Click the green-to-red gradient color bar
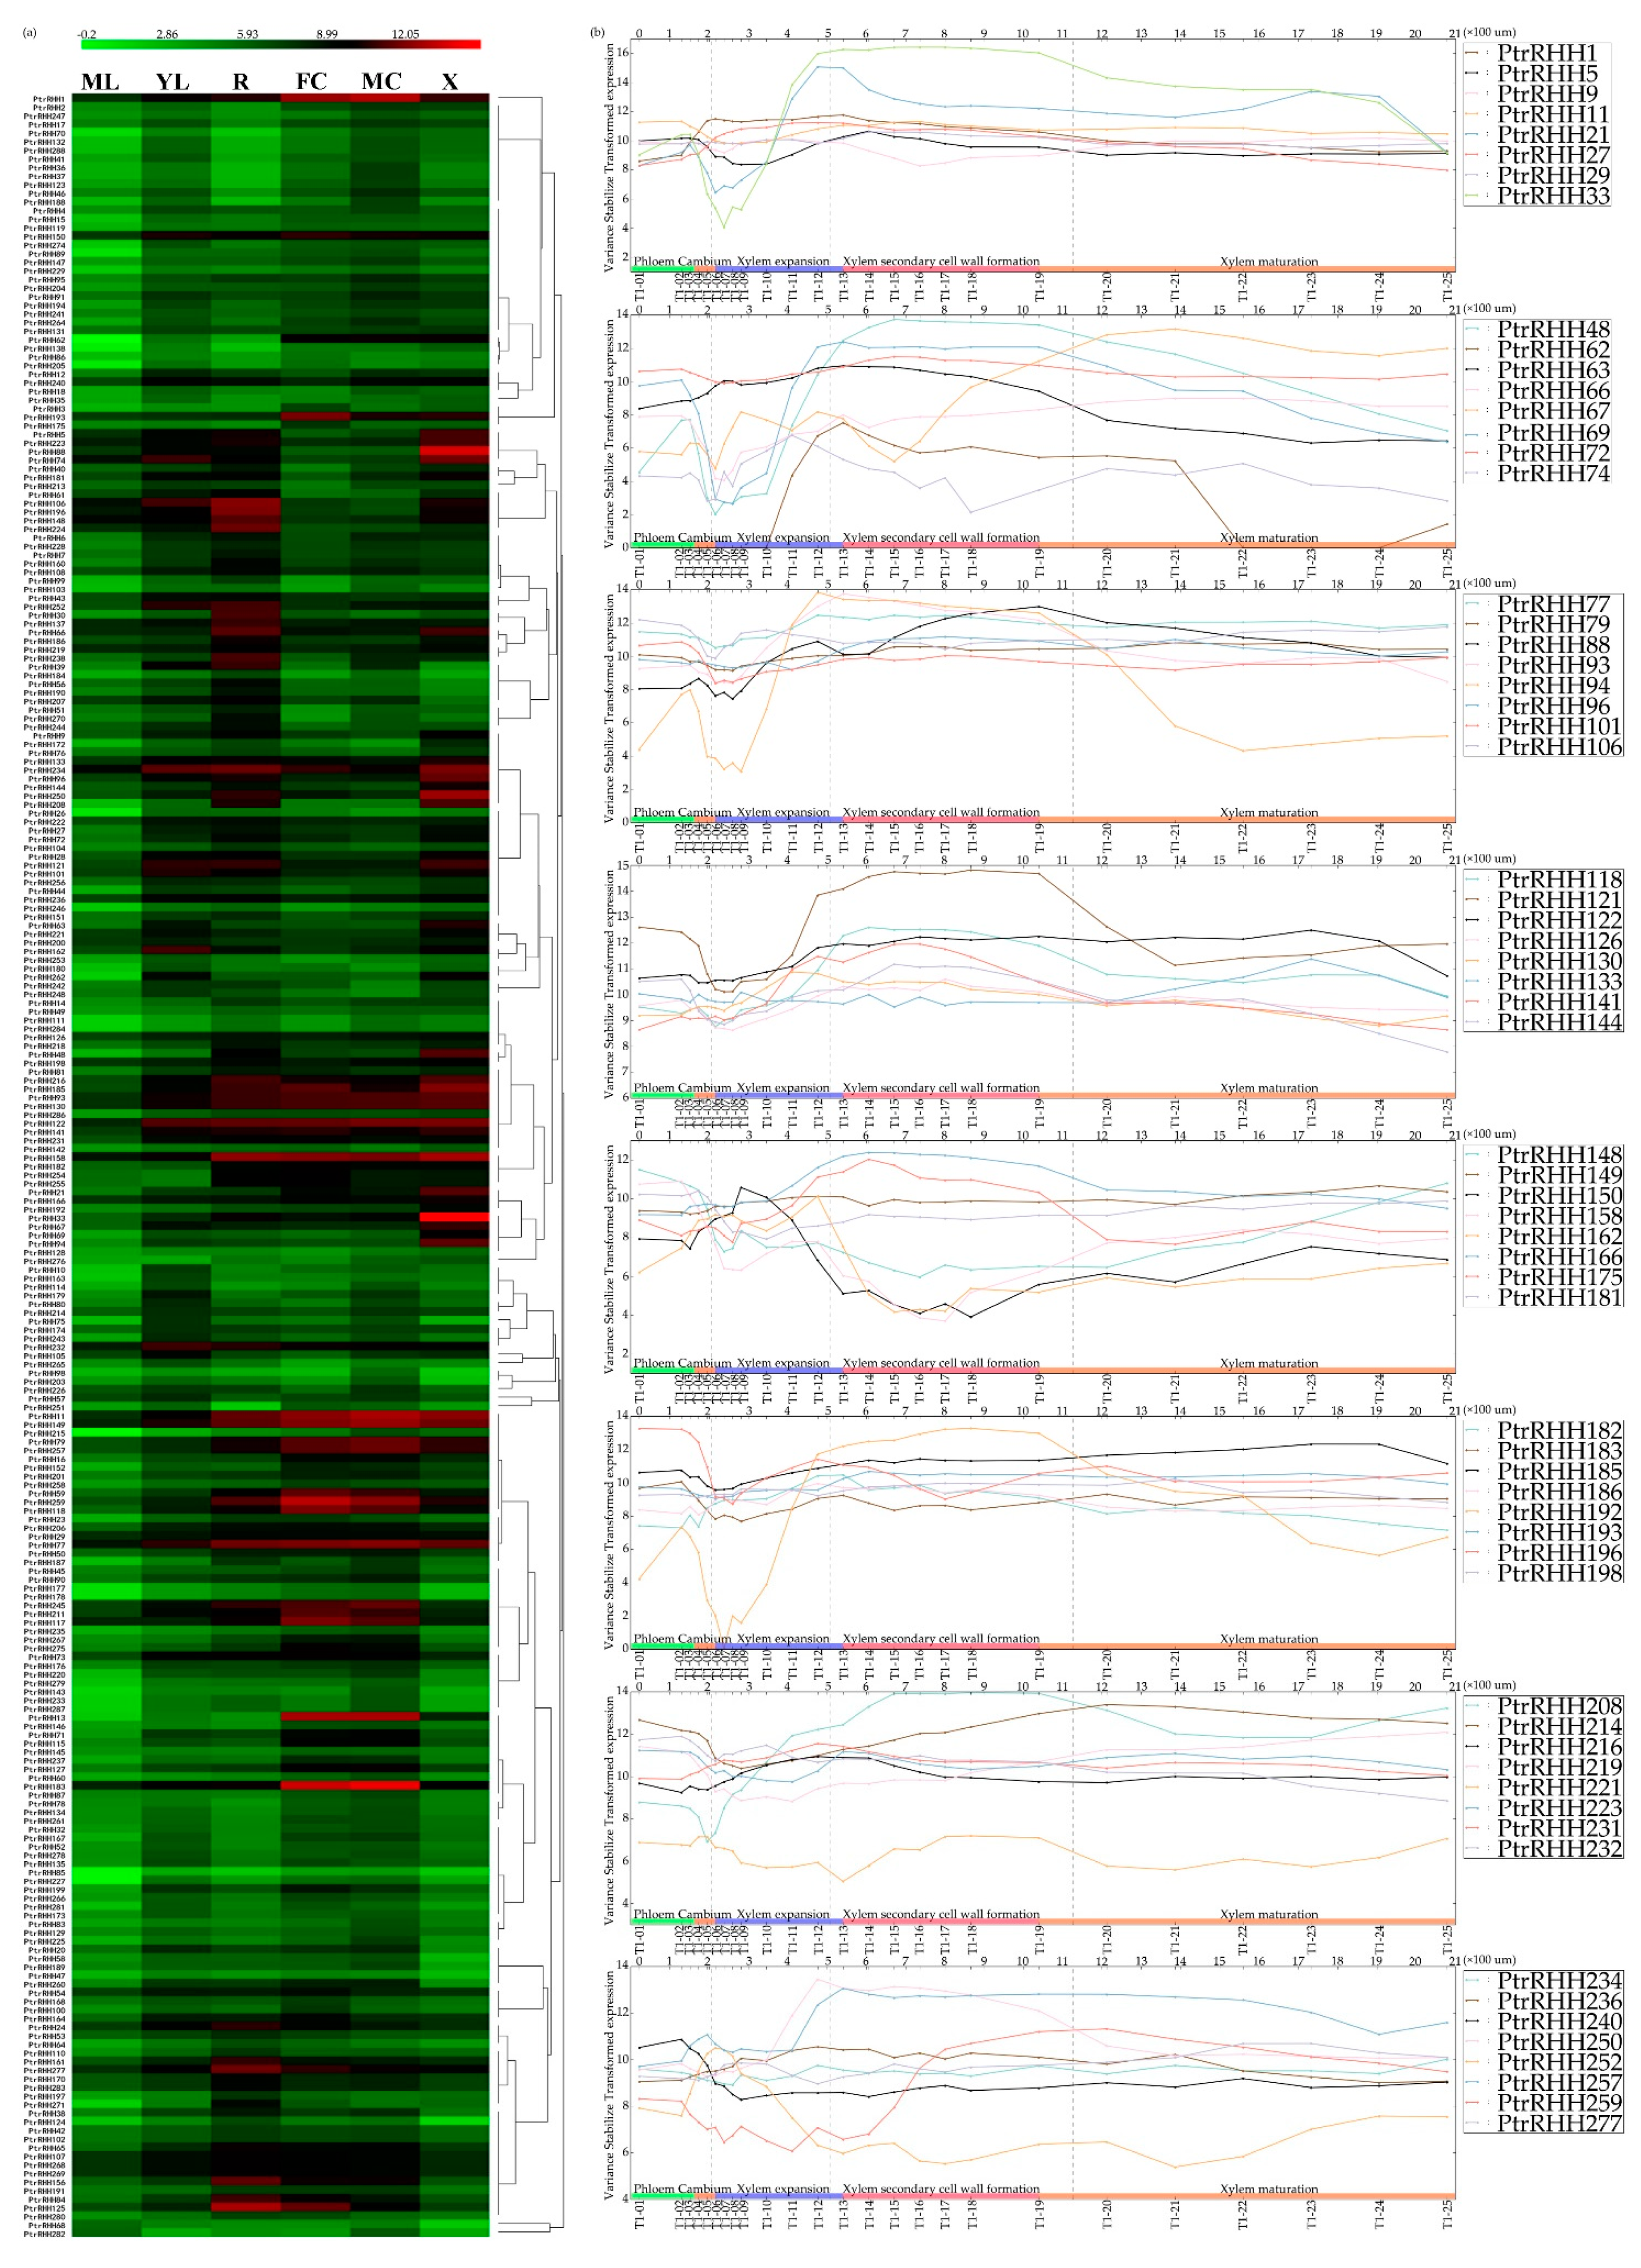This screenshot has width=1641, height=2268. (x=280, y=45)
